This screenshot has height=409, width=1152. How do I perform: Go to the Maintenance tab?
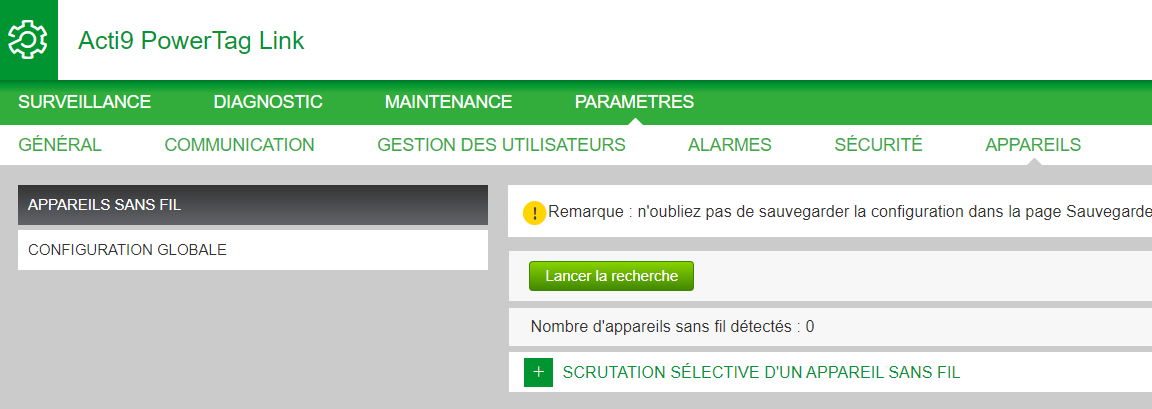pos(448,102)
